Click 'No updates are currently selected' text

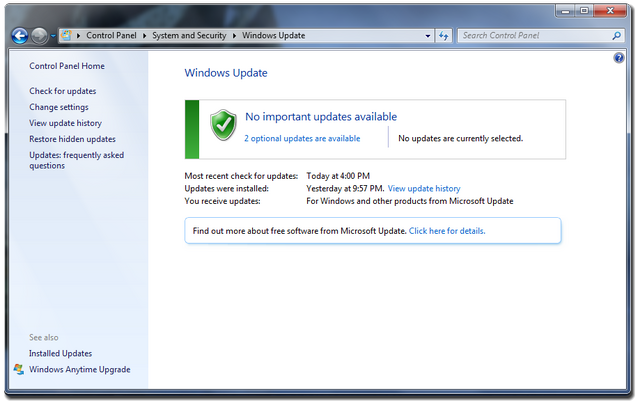(460, 138)
